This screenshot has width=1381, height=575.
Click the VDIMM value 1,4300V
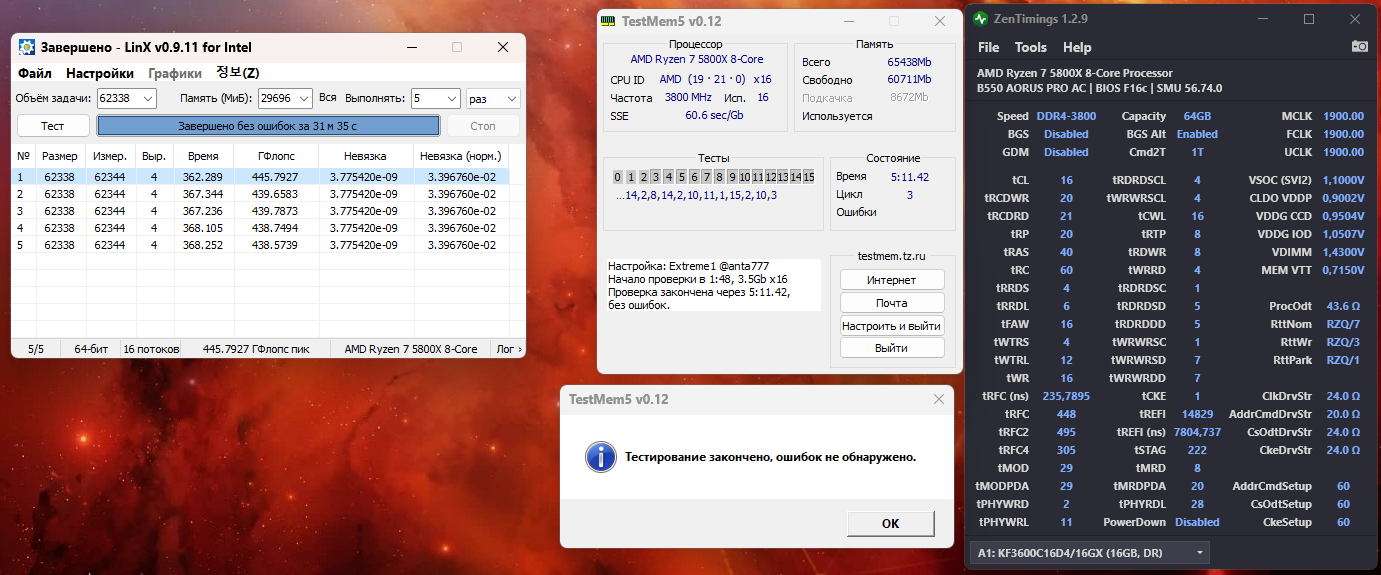[1343, 252]
